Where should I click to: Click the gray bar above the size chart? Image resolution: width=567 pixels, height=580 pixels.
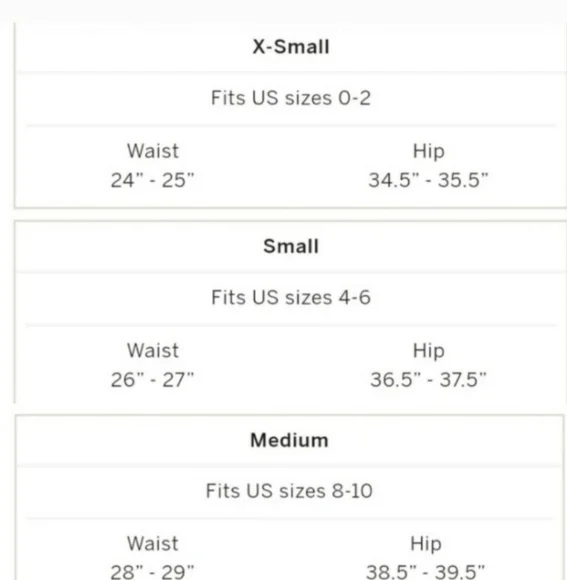tap(283, 11)
